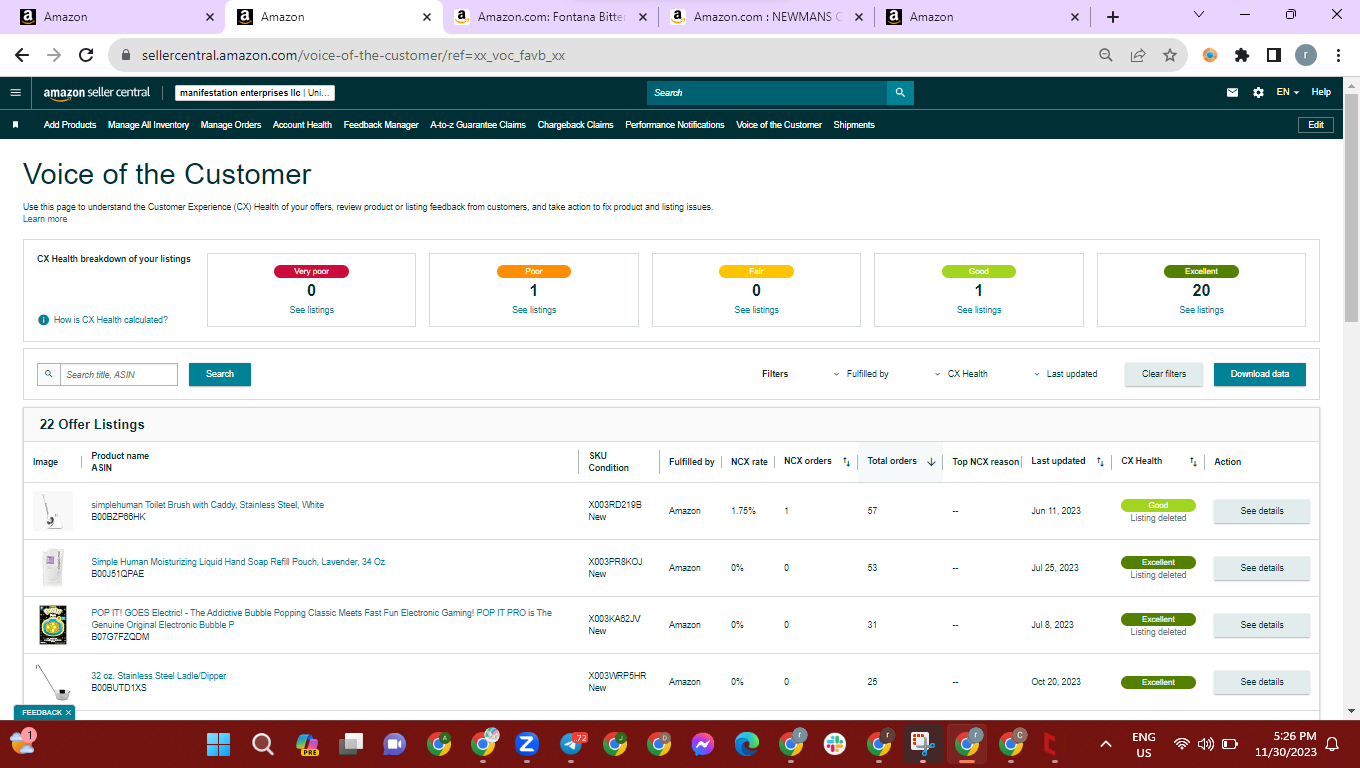Open the Learn more link

(x=45, y=219)
